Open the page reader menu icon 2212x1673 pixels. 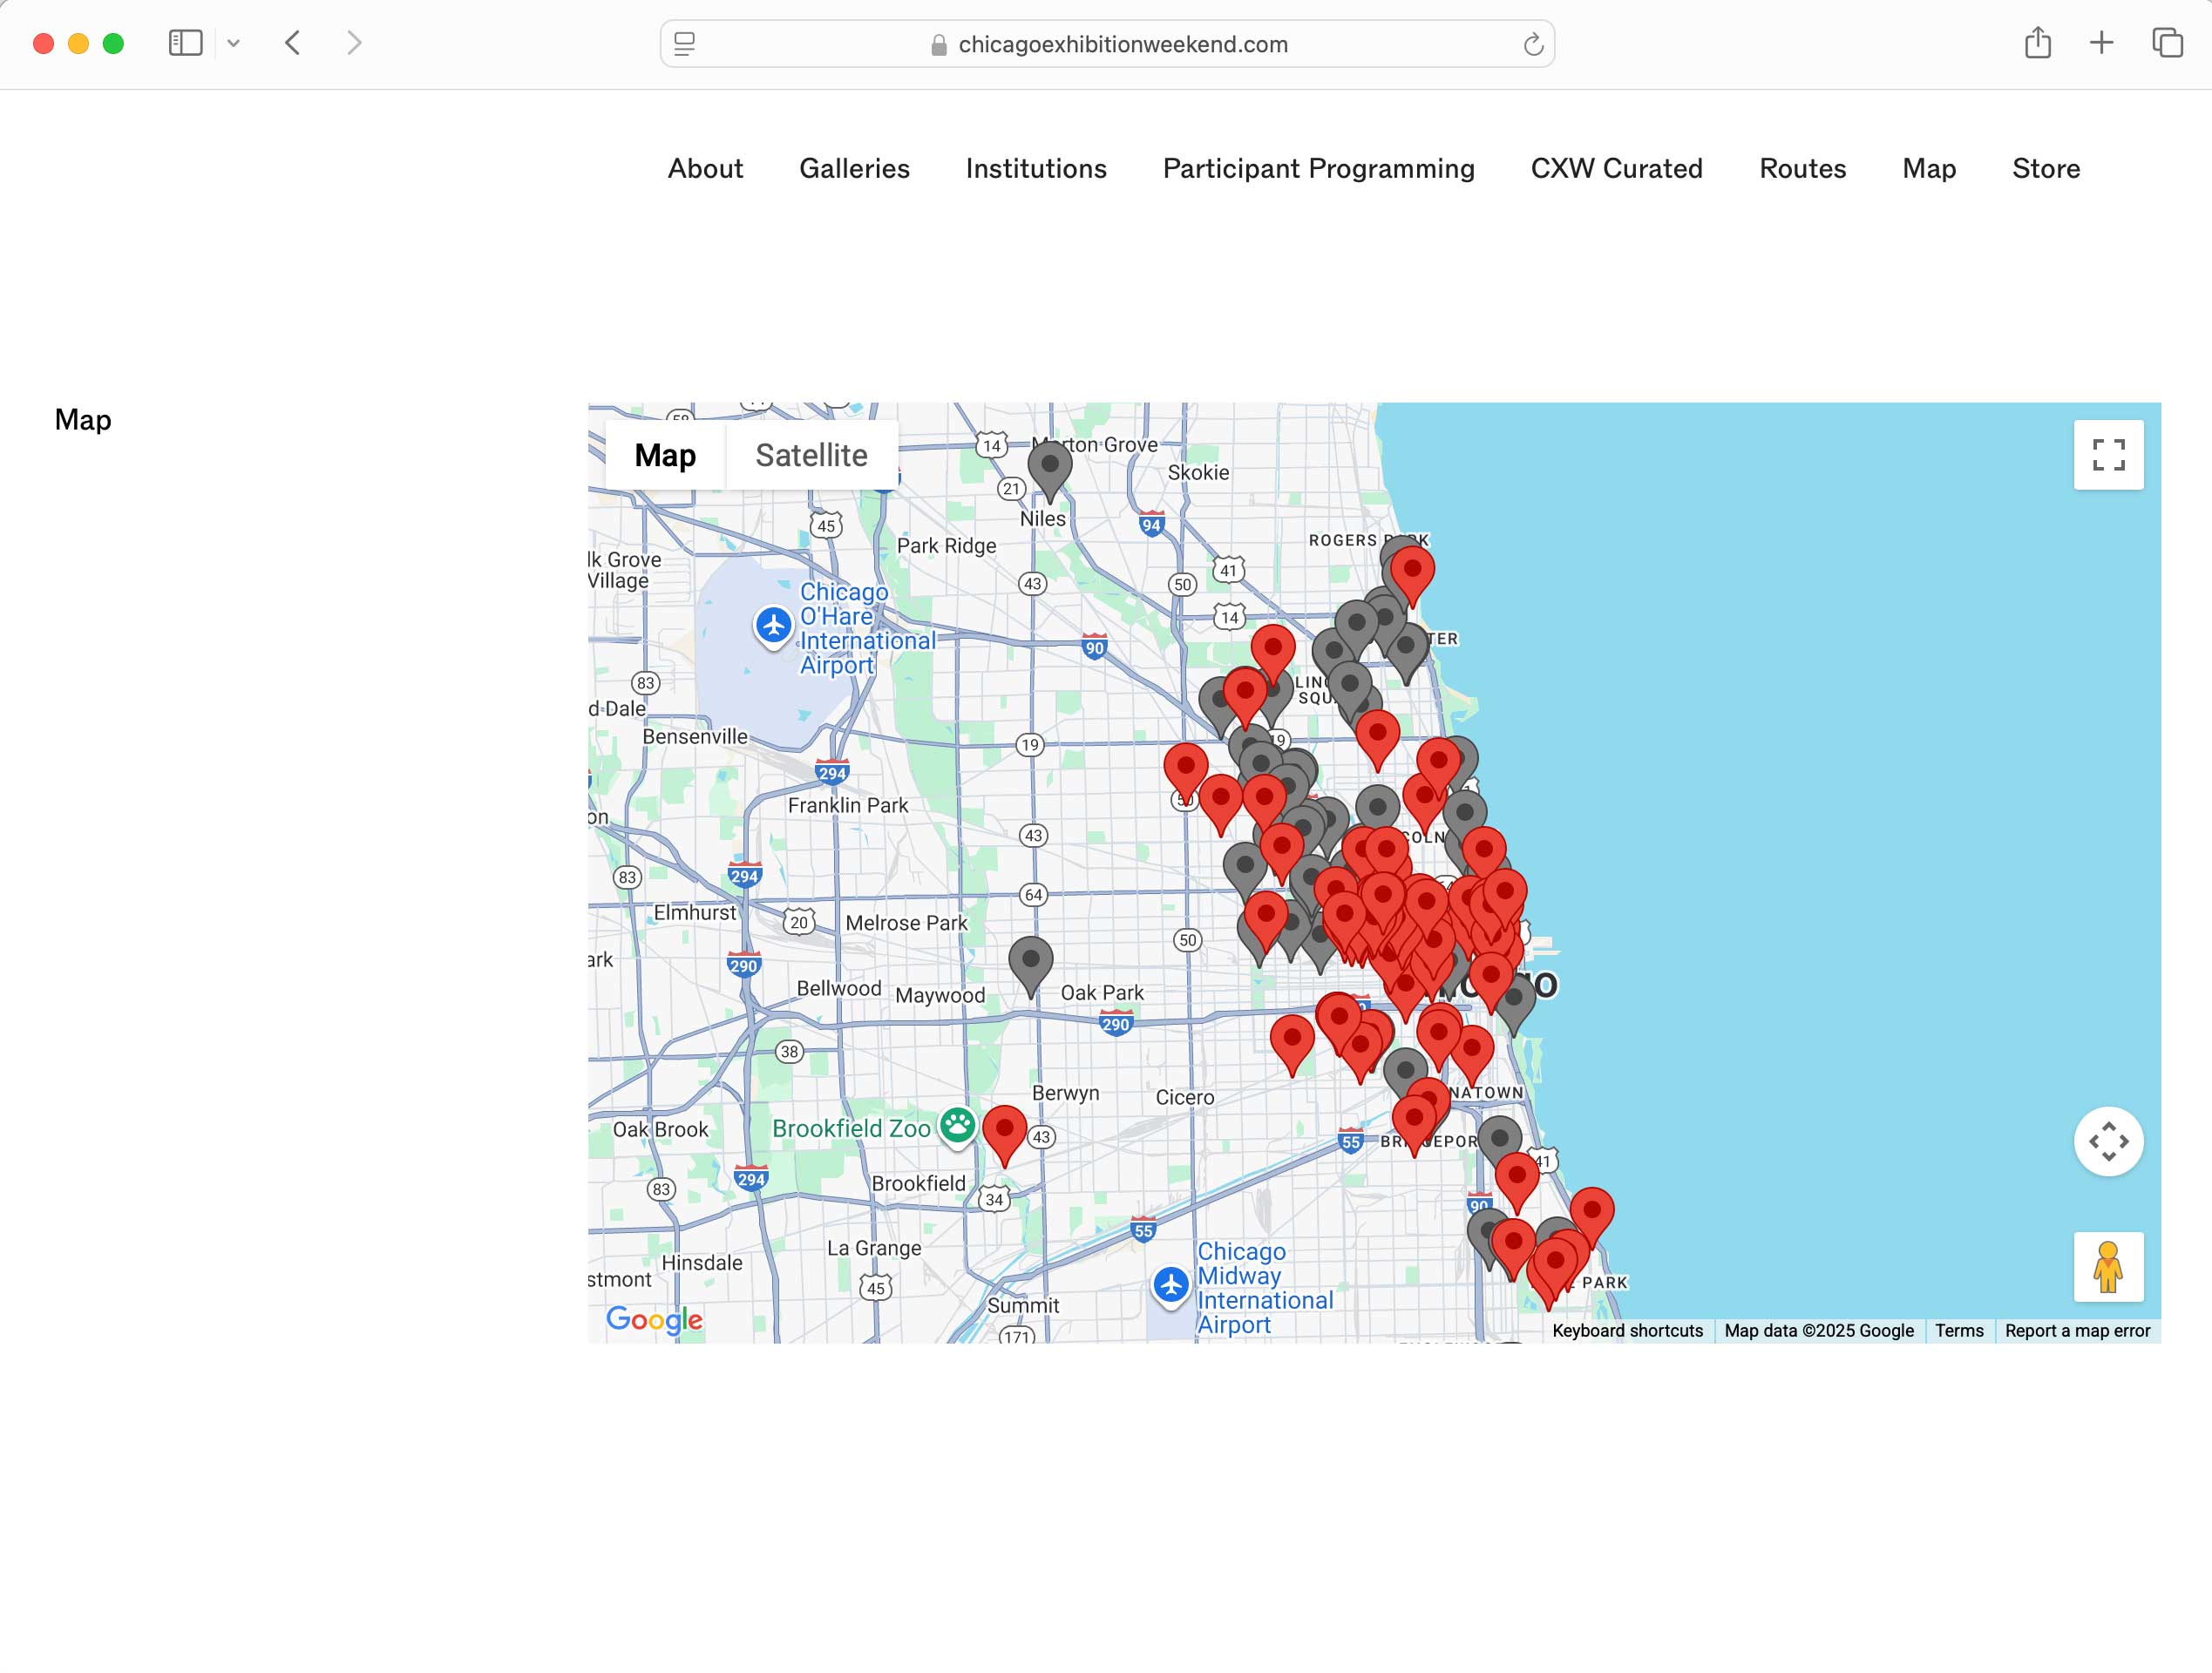pyautogui.click(x=685, y=44)
